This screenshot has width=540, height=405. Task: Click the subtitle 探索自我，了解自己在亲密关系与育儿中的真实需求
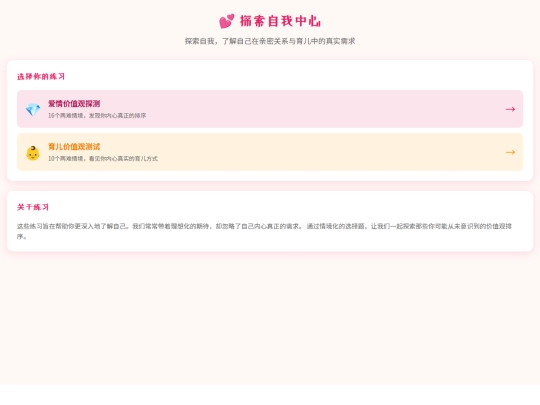[x=270, y=41]
